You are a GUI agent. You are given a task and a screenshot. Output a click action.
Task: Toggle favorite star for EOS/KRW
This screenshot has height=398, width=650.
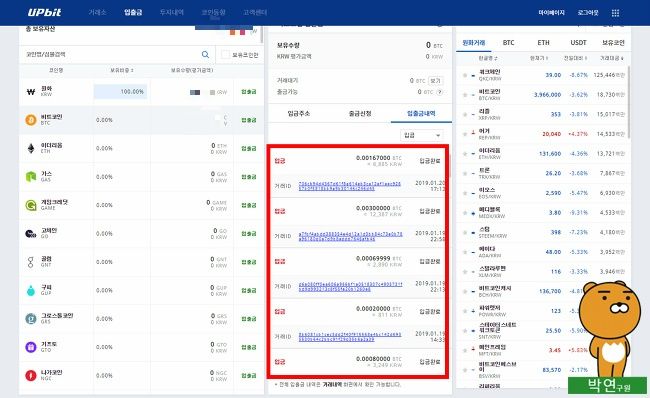pos(465,193)
